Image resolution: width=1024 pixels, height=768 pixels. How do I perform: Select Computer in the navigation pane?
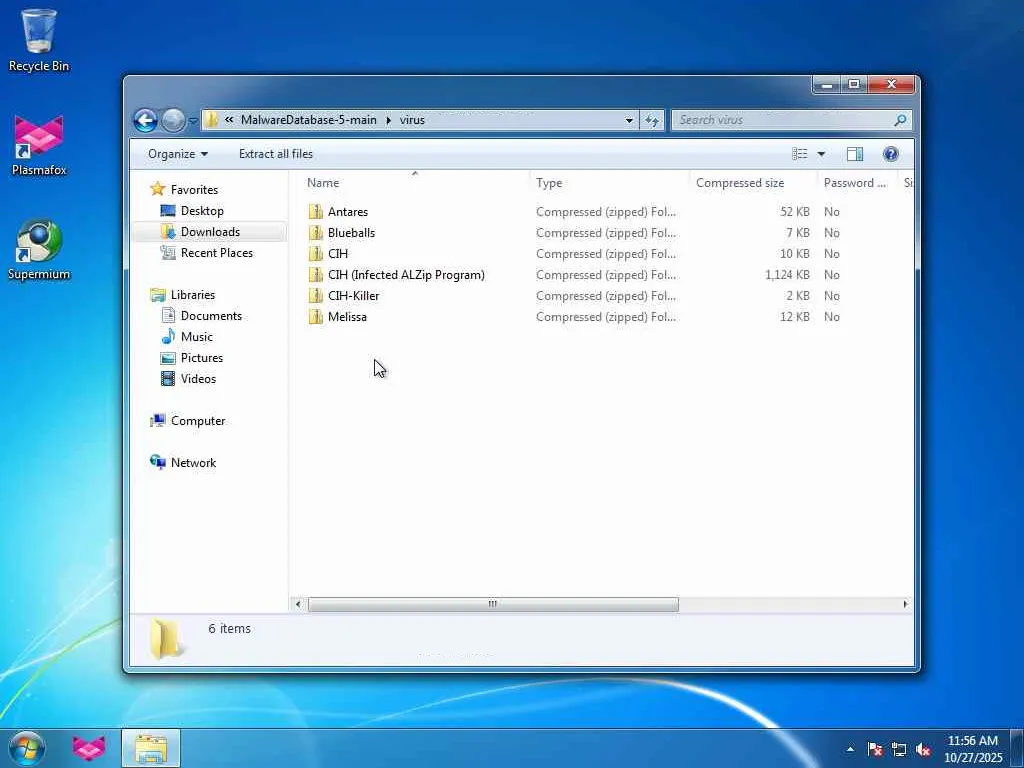pos(198,421)
